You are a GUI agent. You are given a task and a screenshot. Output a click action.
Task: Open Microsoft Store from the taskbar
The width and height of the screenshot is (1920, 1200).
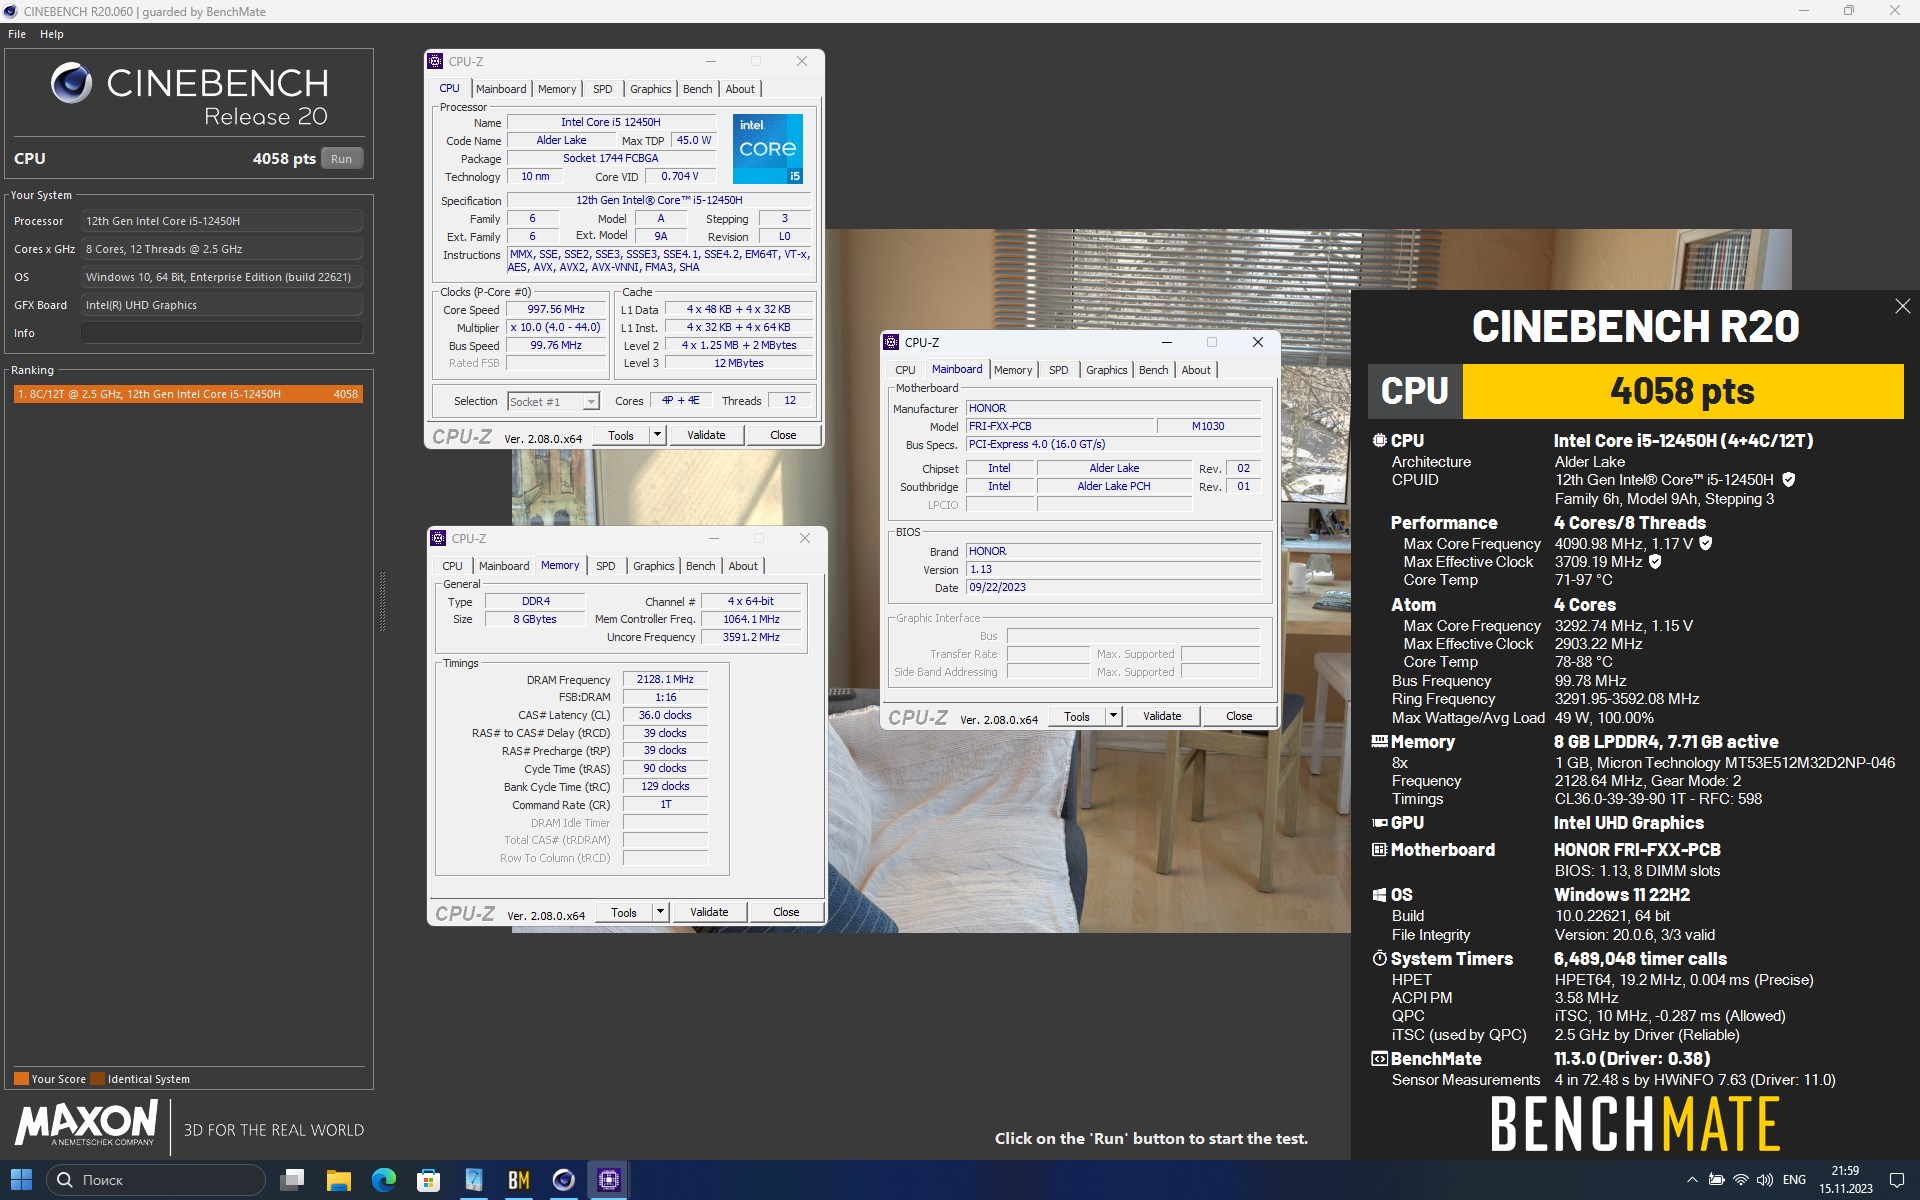429,1180
